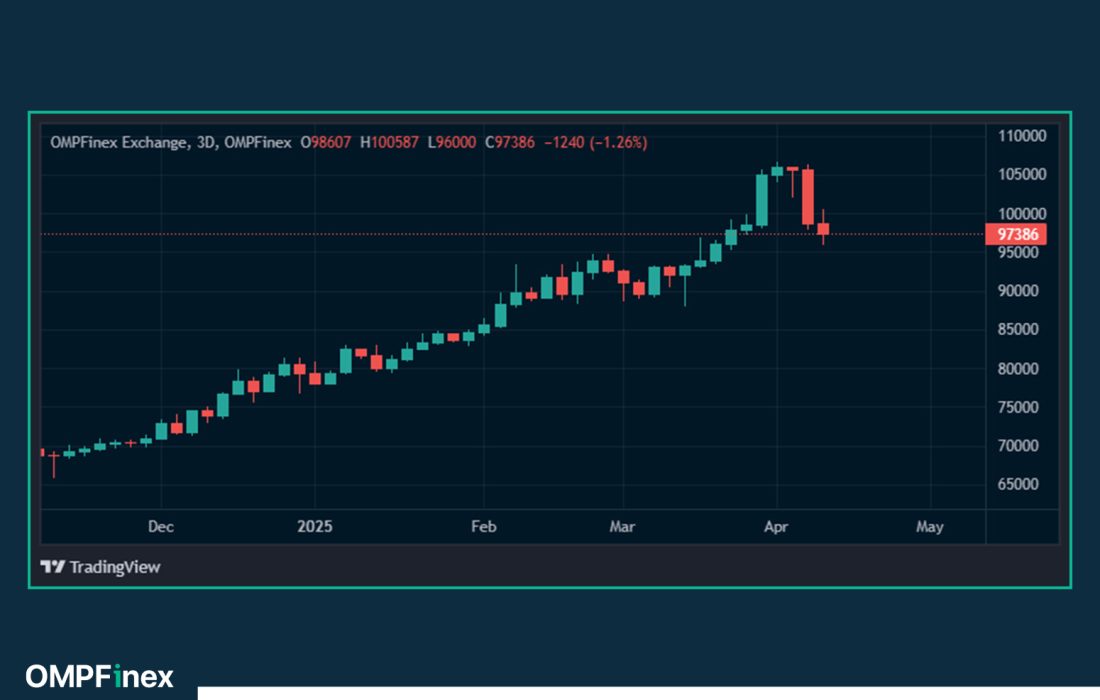Image resolution: width=1100 pixels, height=700 pixels.
Task: Click the large red candle in April
Action: click(808, 196)
